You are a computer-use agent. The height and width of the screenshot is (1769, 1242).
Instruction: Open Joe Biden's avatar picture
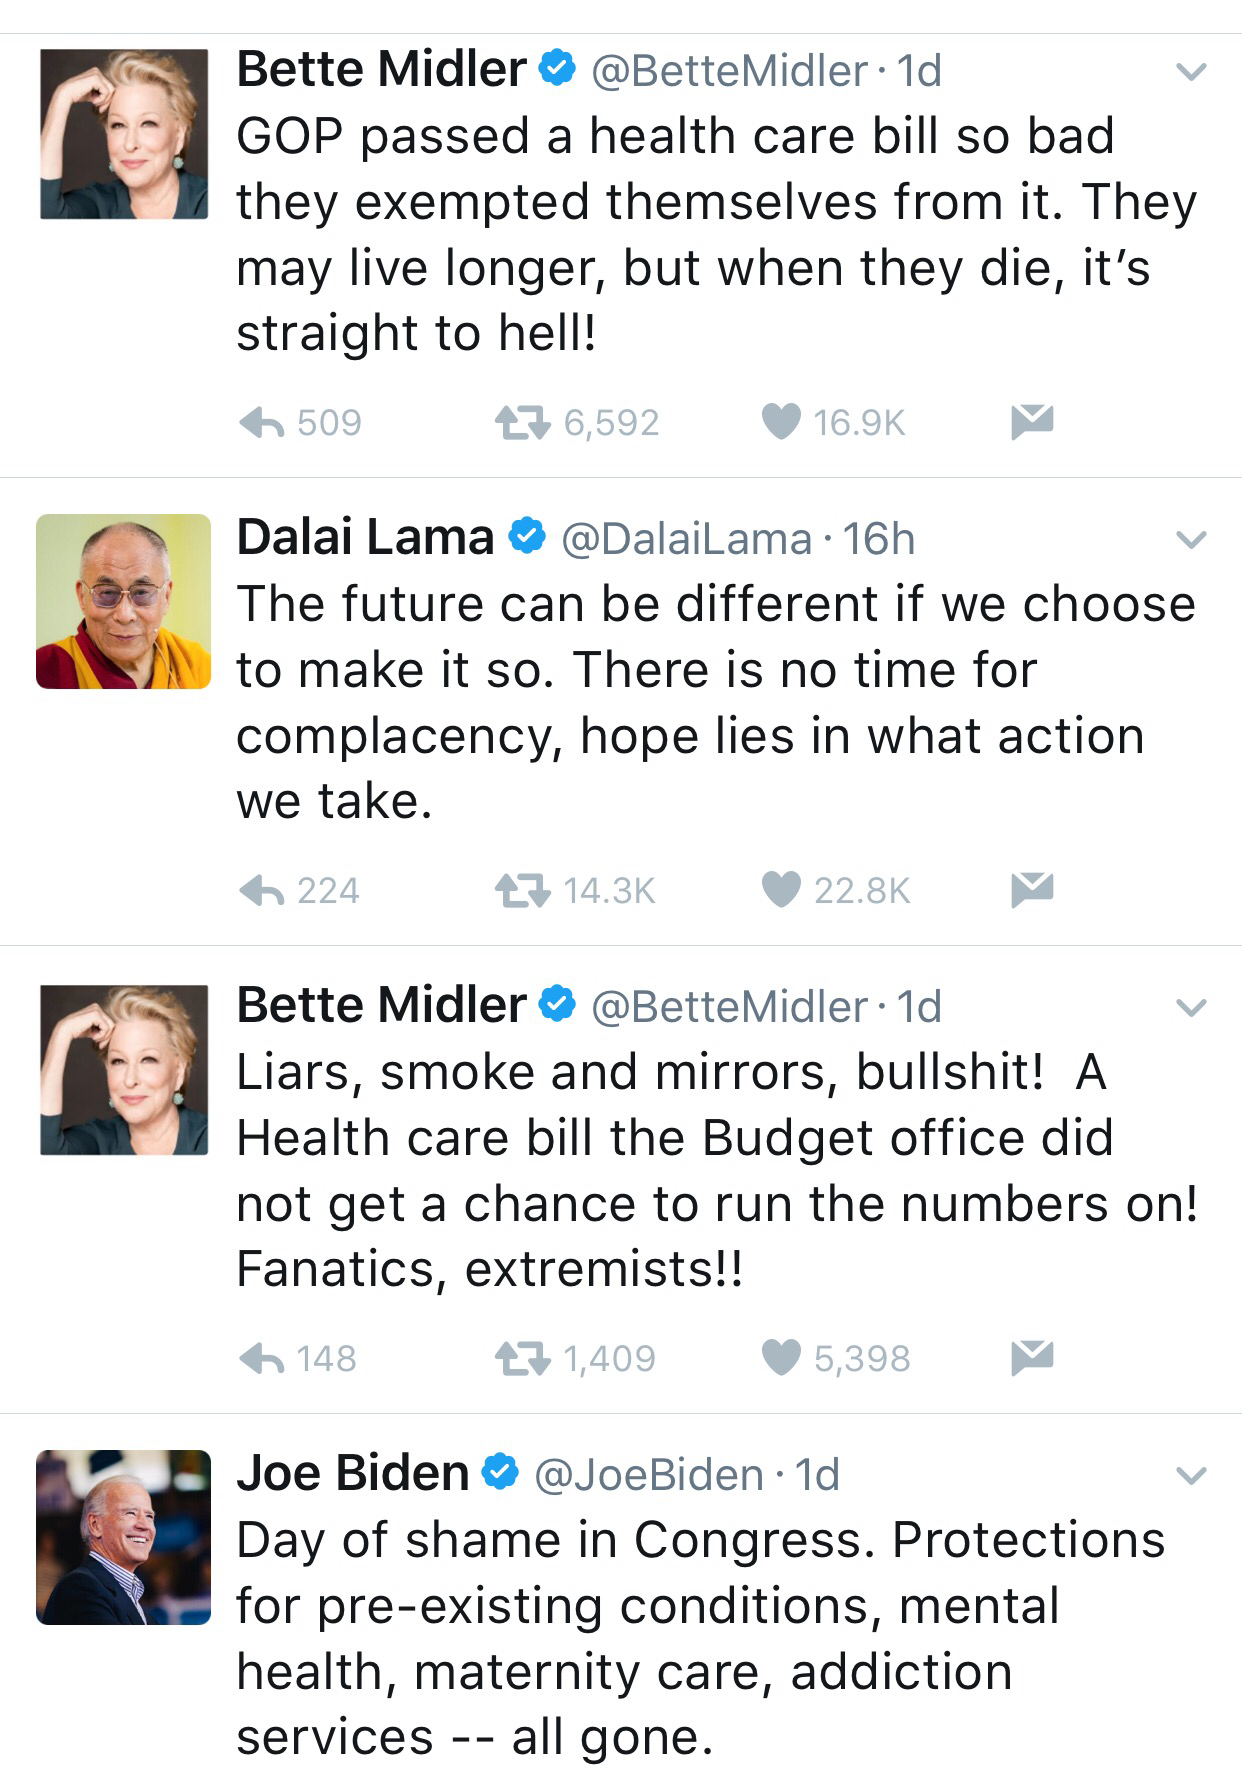124,1537
